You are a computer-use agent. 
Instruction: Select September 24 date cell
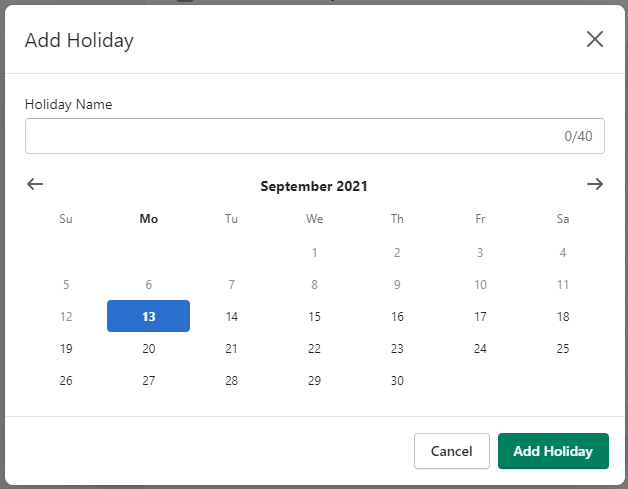[x=480, y=349]
